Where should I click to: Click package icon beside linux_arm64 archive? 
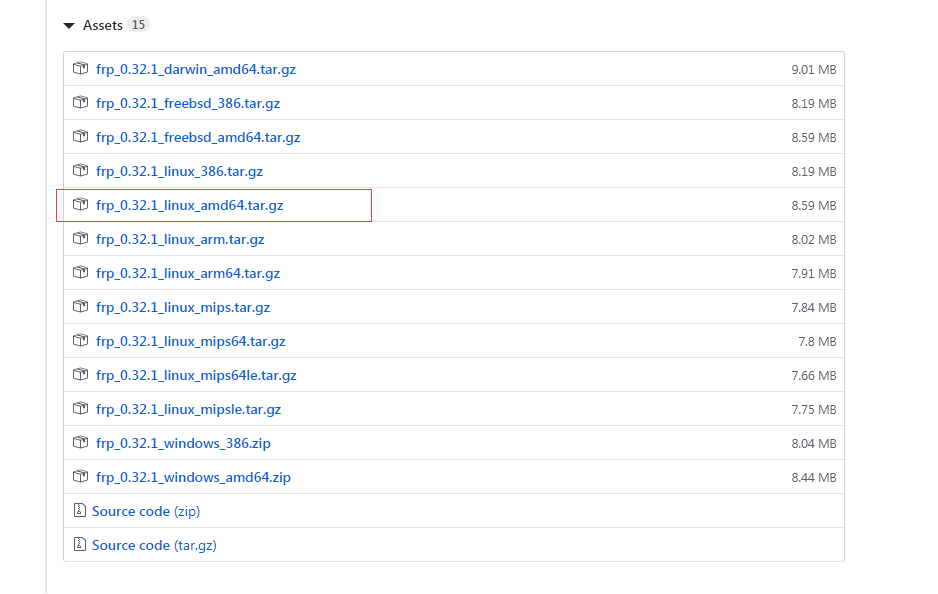pyautogui.click(x=80, y=272)
